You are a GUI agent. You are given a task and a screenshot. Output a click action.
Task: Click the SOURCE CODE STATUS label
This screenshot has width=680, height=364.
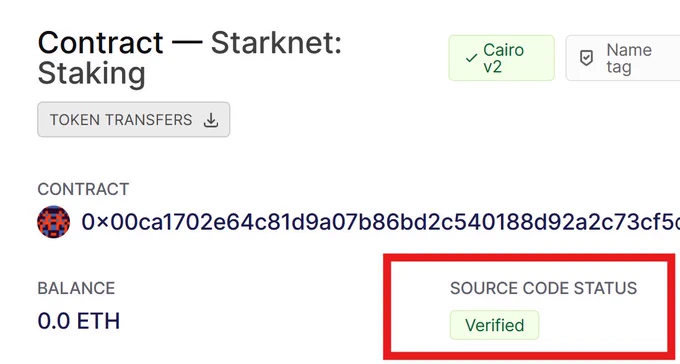[x=543, y=288]
